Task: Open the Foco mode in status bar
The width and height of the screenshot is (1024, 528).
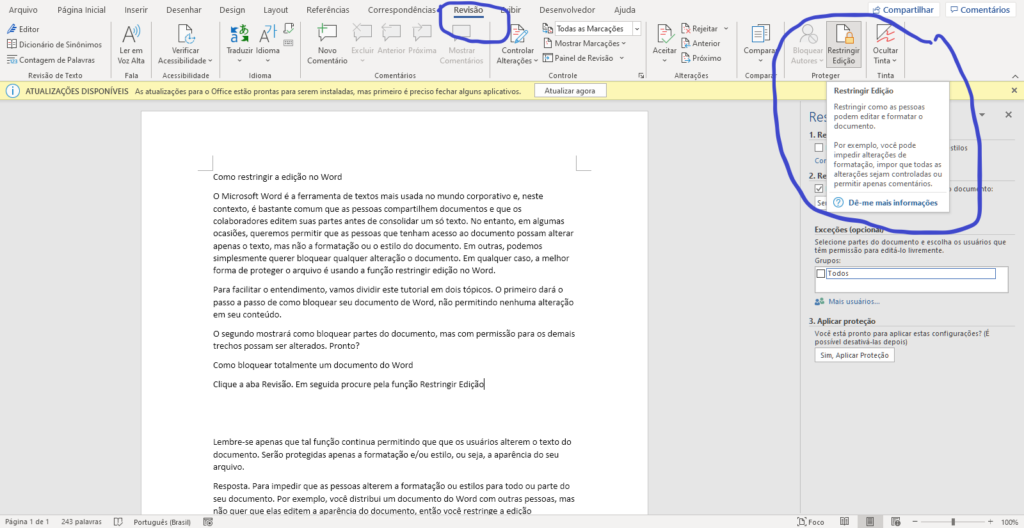Action: tap(811, 522)
